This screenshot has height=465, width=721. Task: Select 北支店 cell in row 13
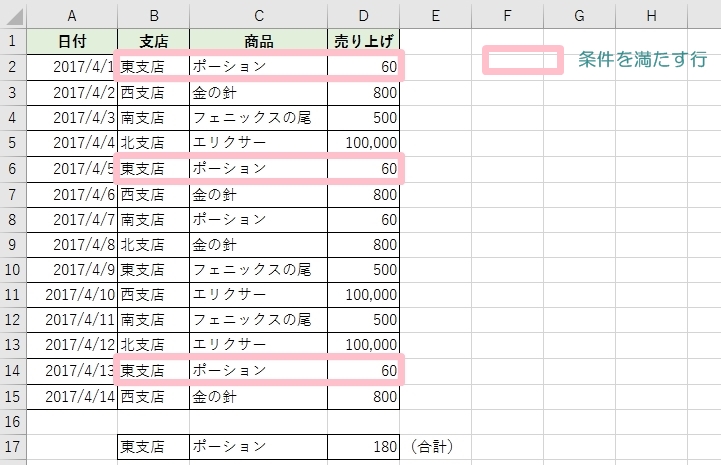coord(154,345)
